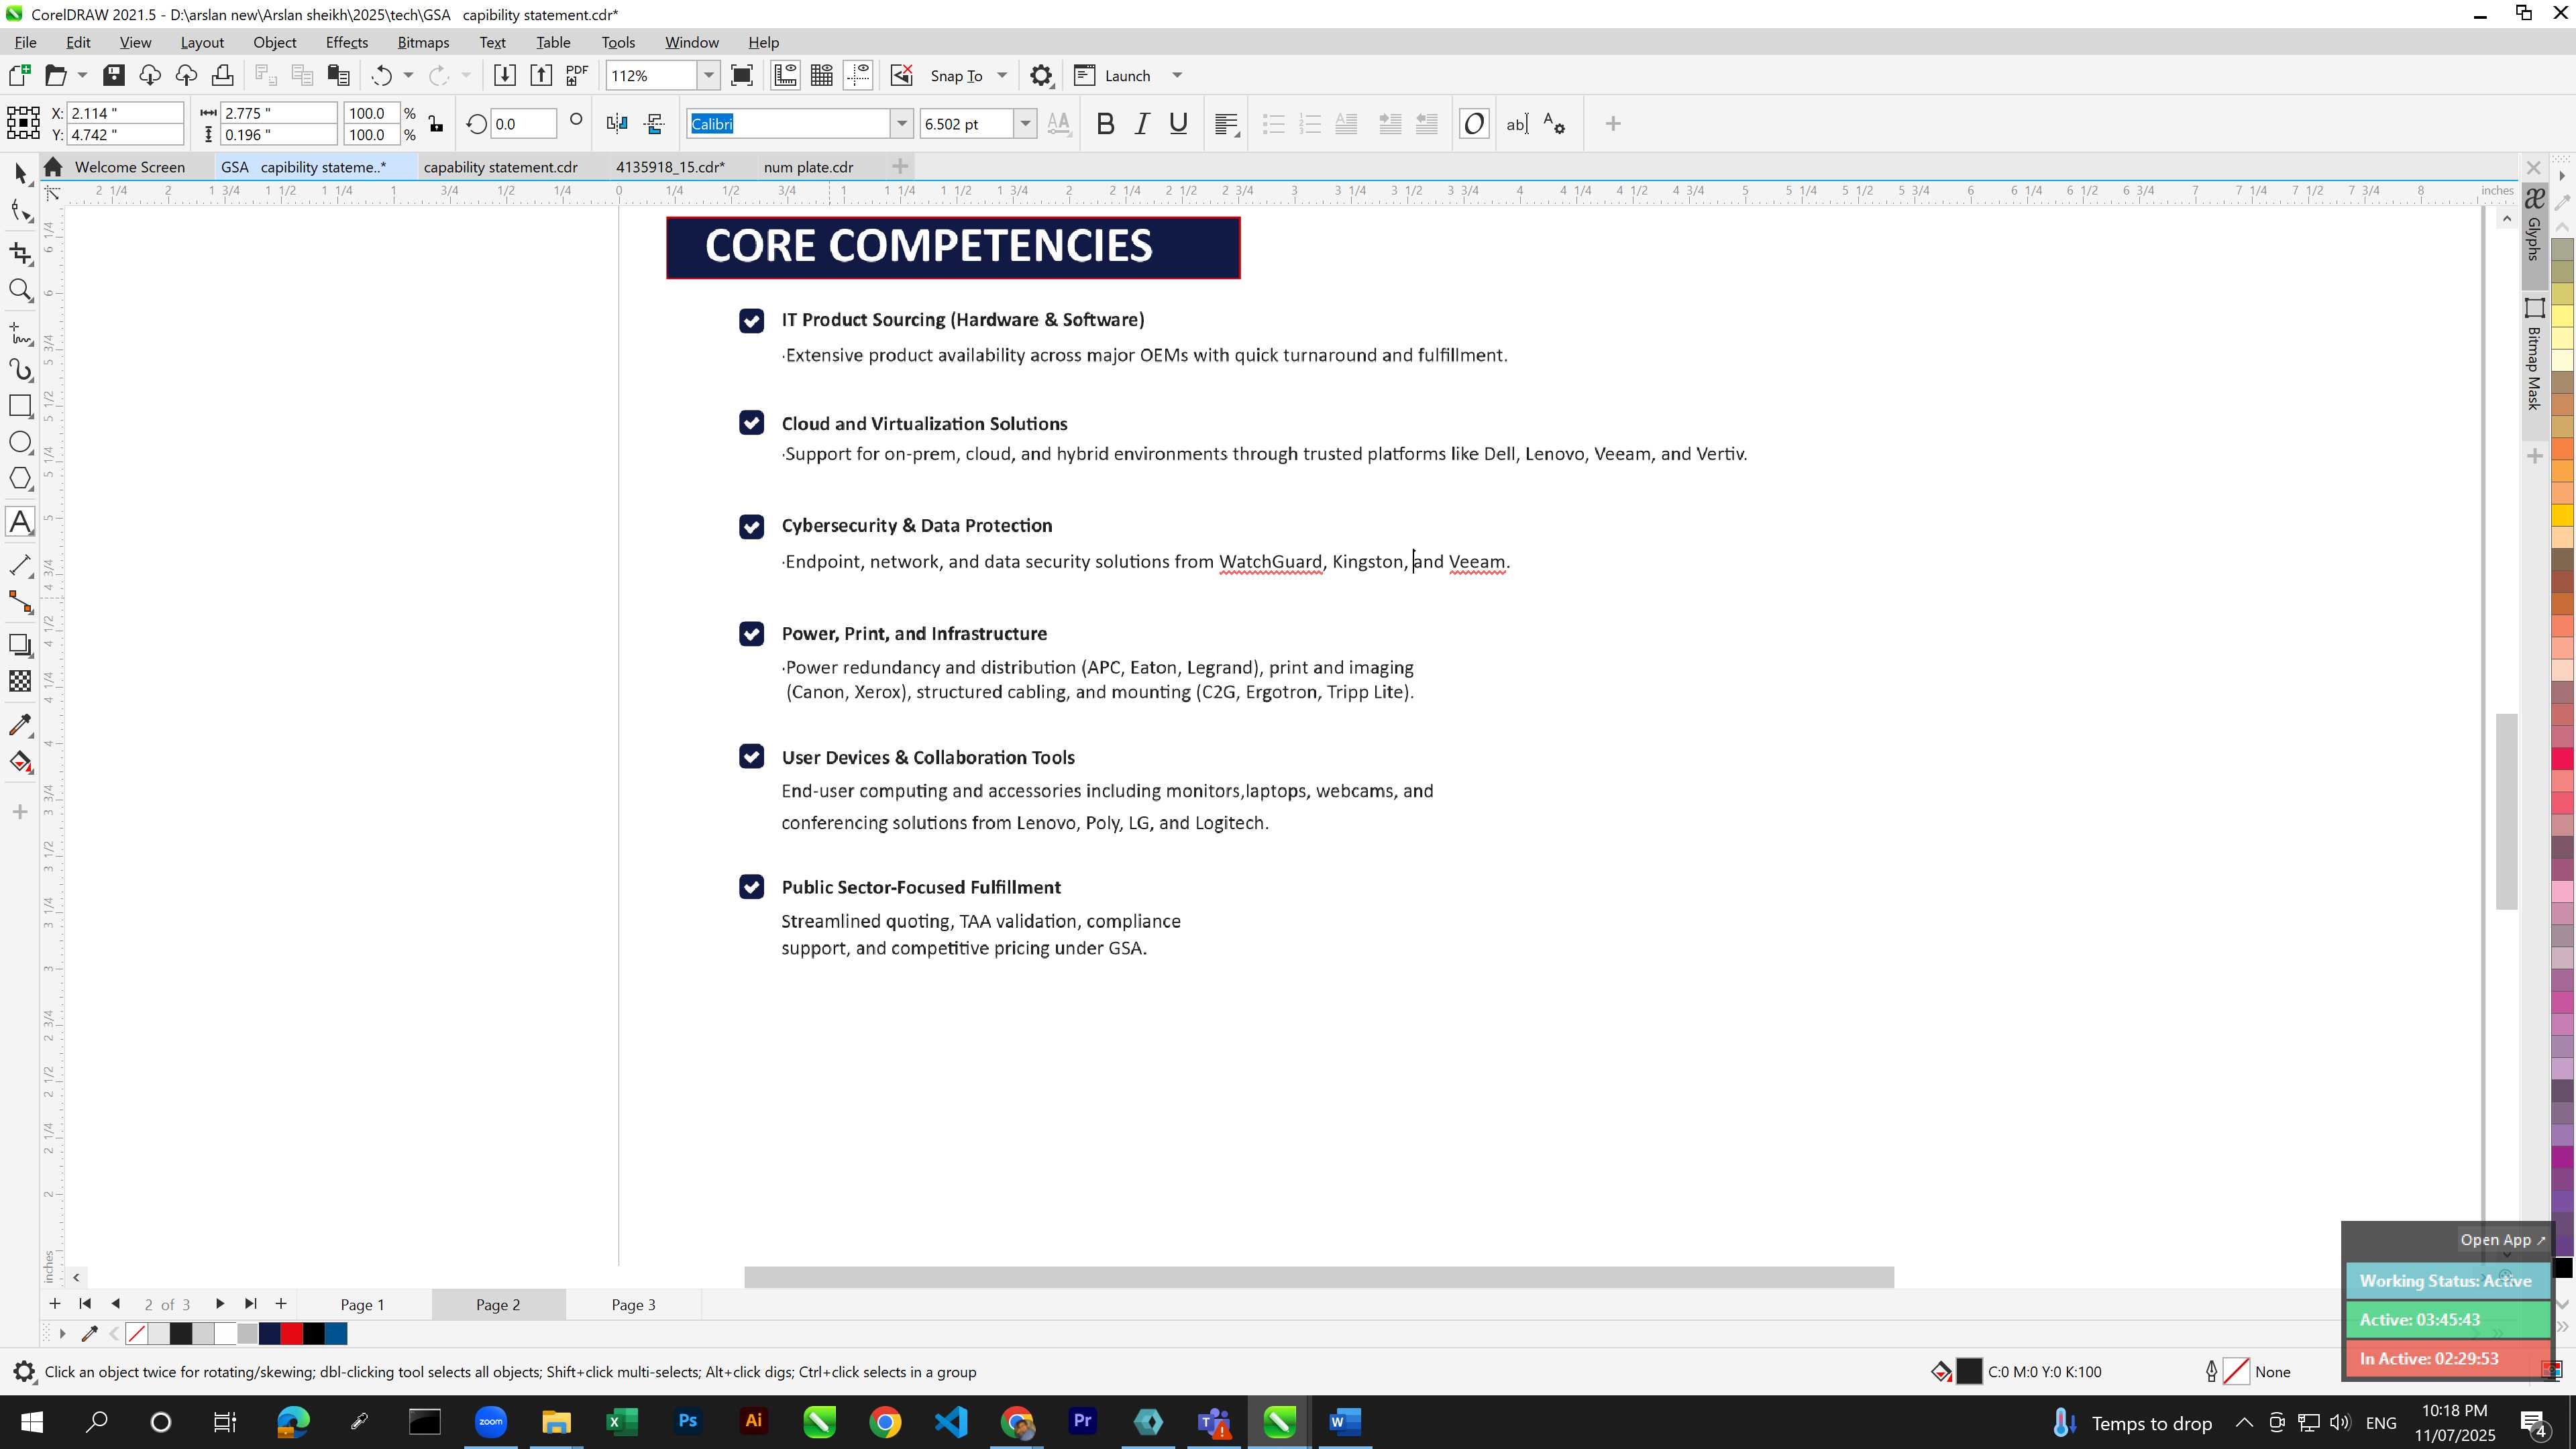Click the black fill color indicator

pos(1968,1372)
